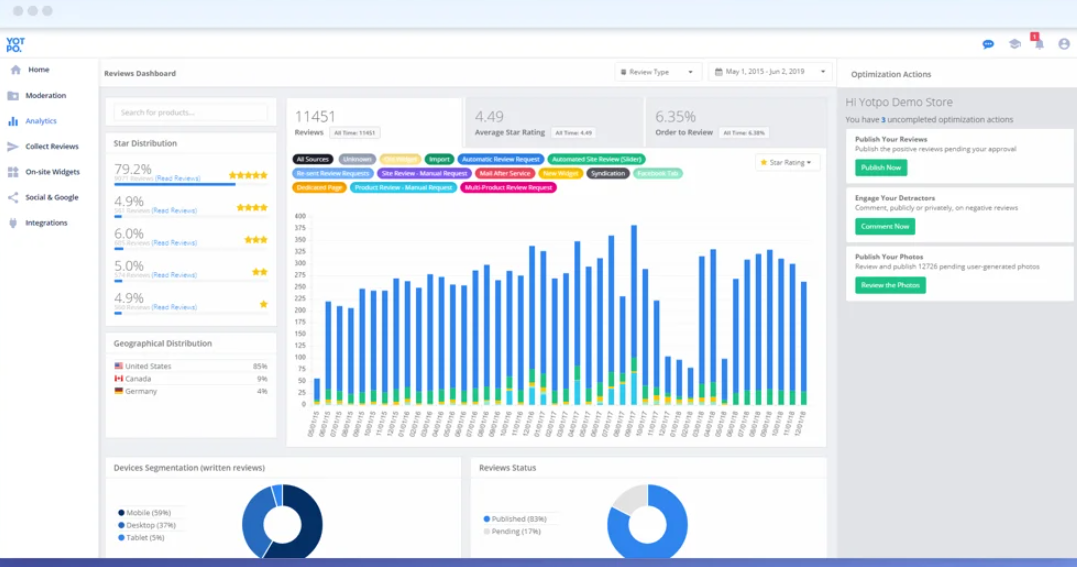Viewport: 1077px width, 567px height.
Task: Toggle the Import source filter tag
Action: pos(439,159)
